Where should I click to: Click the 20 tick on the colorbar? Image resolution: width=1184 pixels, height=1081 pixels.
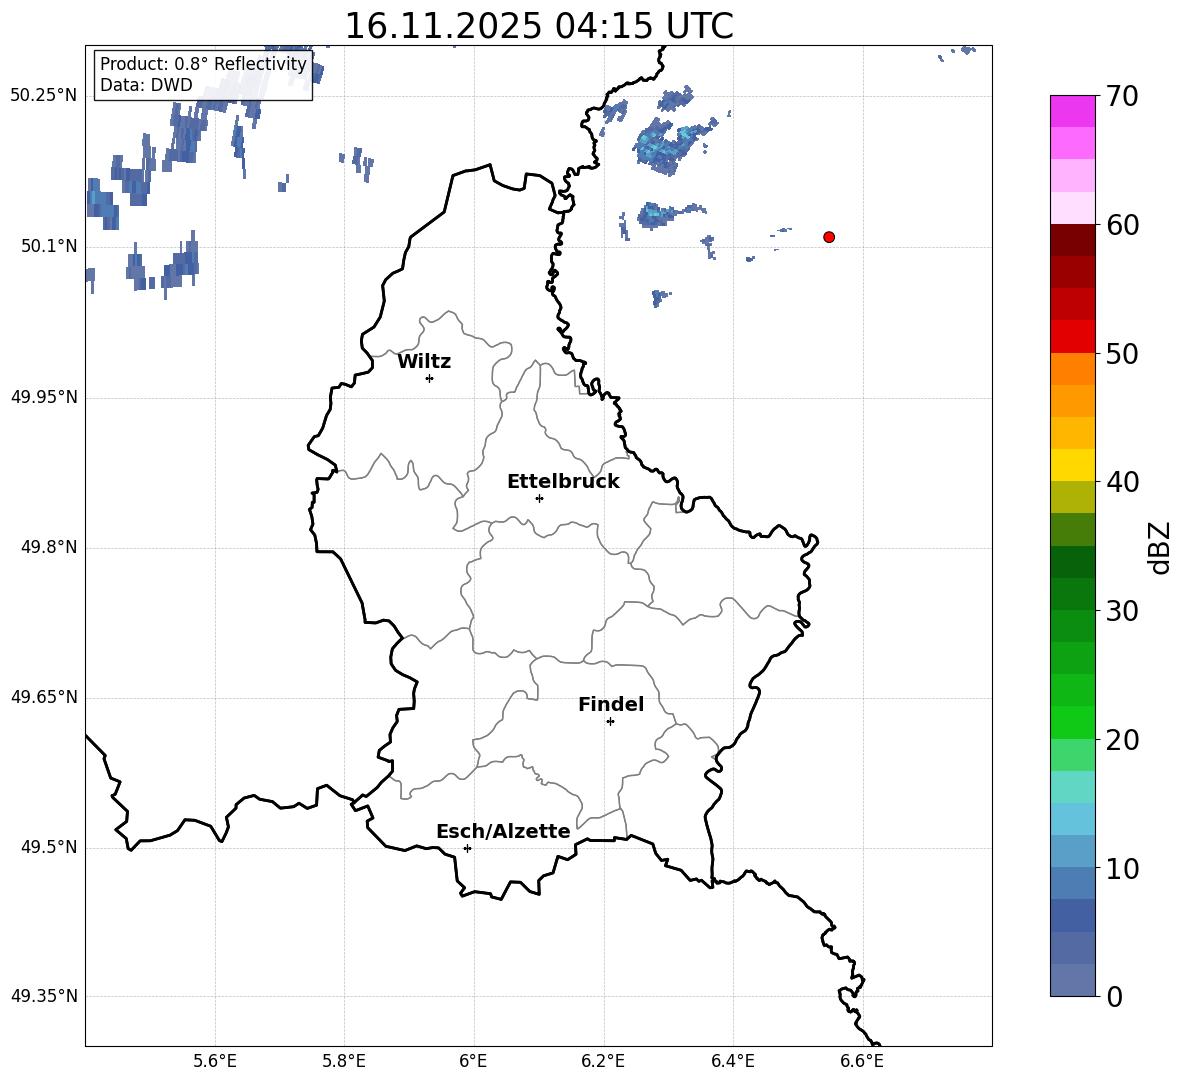click(1122, 740)
